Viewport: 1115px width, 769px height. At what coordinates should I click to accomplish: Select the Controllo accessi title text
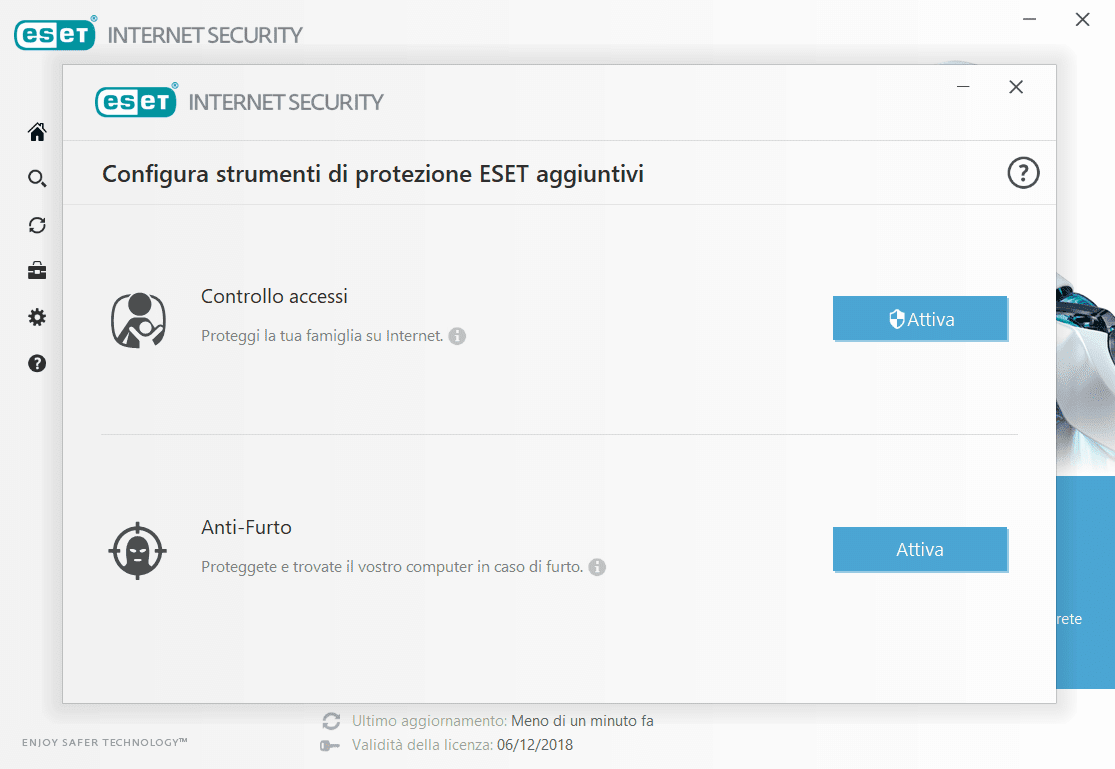(274, 296)
